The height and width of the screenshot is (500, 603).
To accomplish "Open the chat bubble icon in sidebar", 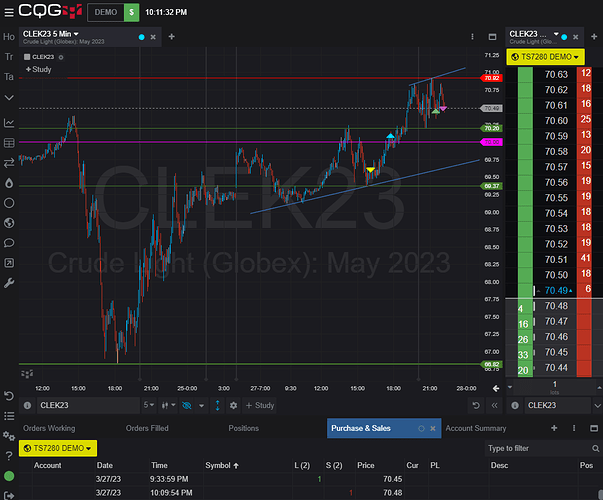I will click(x=9, y=243).
